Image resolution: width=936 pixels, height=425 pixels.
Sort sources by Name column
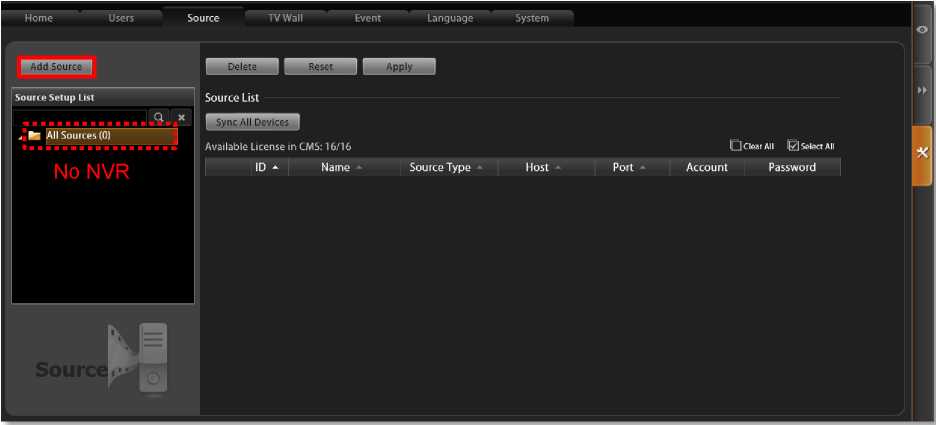[341, 167]
